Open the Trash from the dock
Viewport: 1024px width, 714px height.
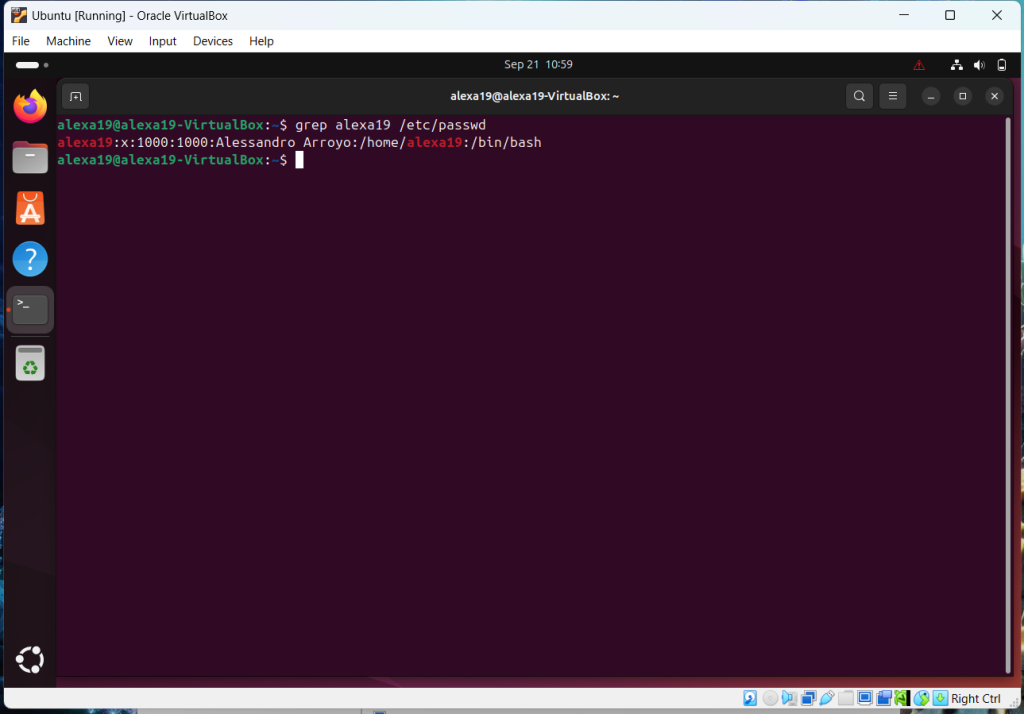pyautogui.click(x=30, y=363)
